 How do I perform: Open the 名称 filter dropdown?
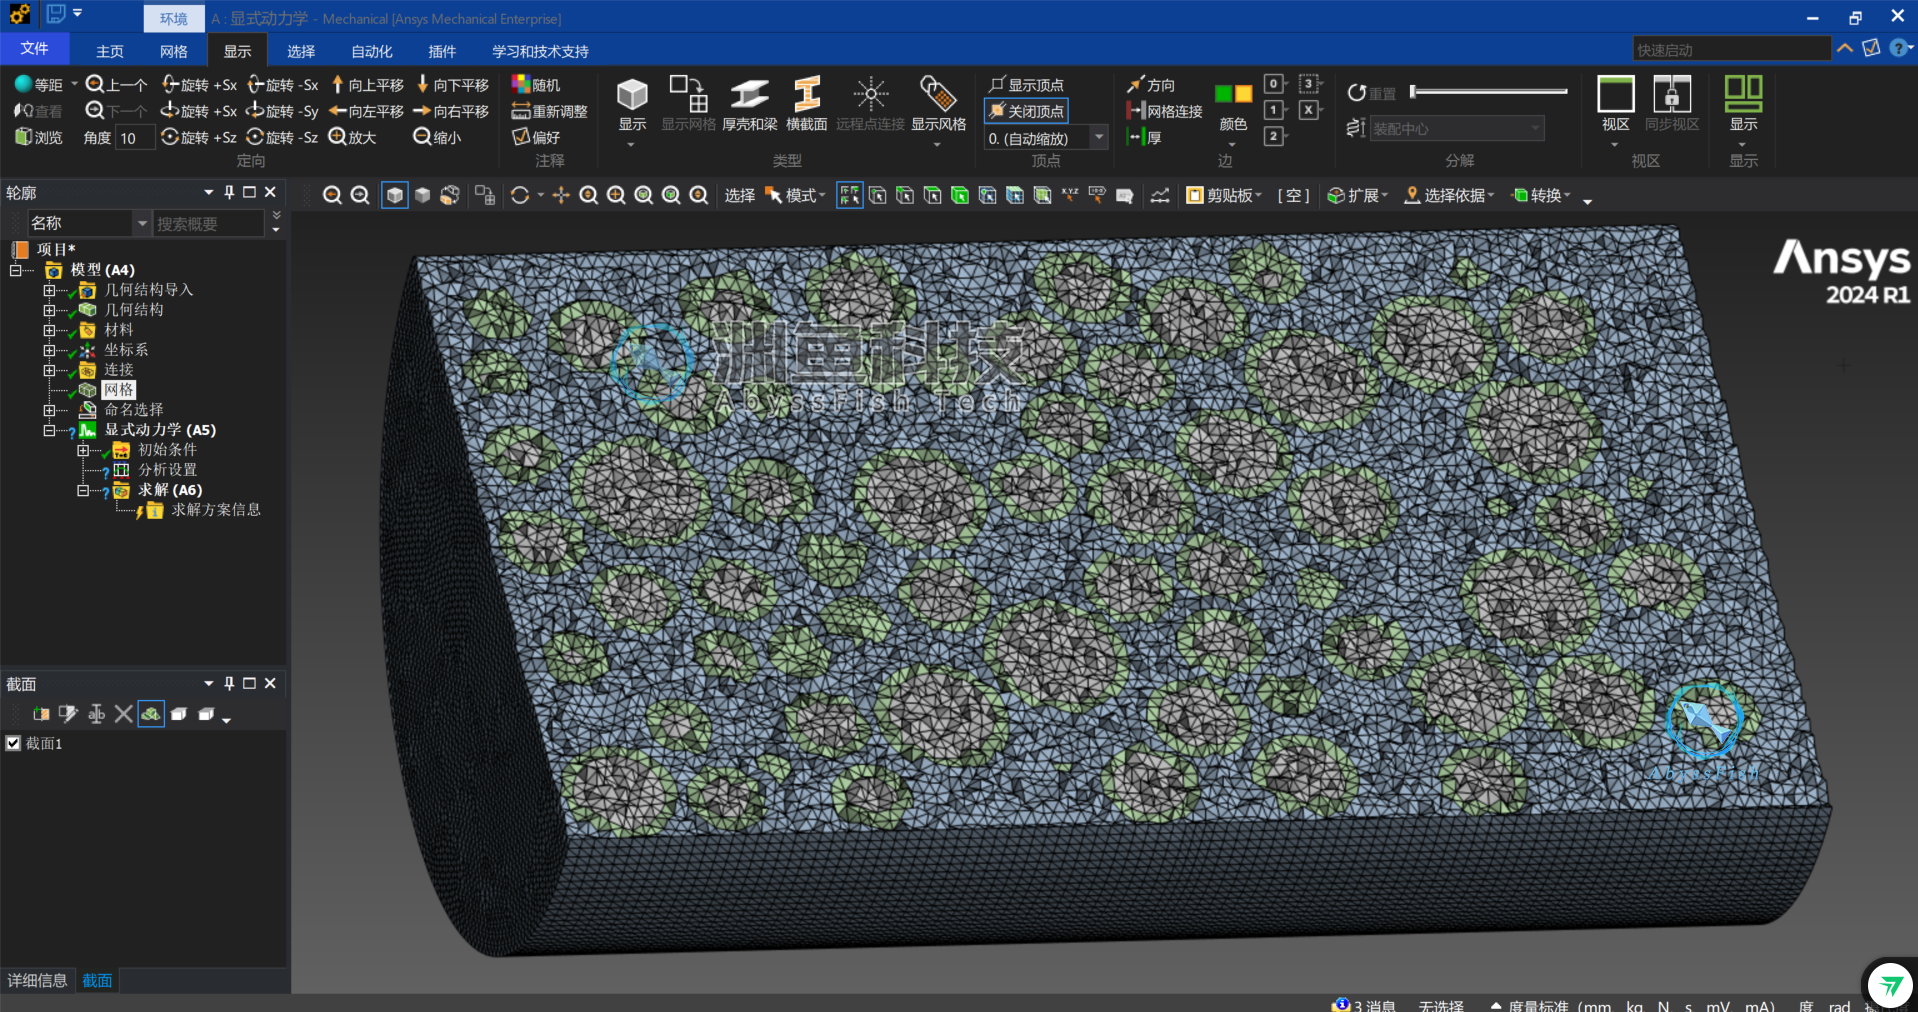point(142,223)
